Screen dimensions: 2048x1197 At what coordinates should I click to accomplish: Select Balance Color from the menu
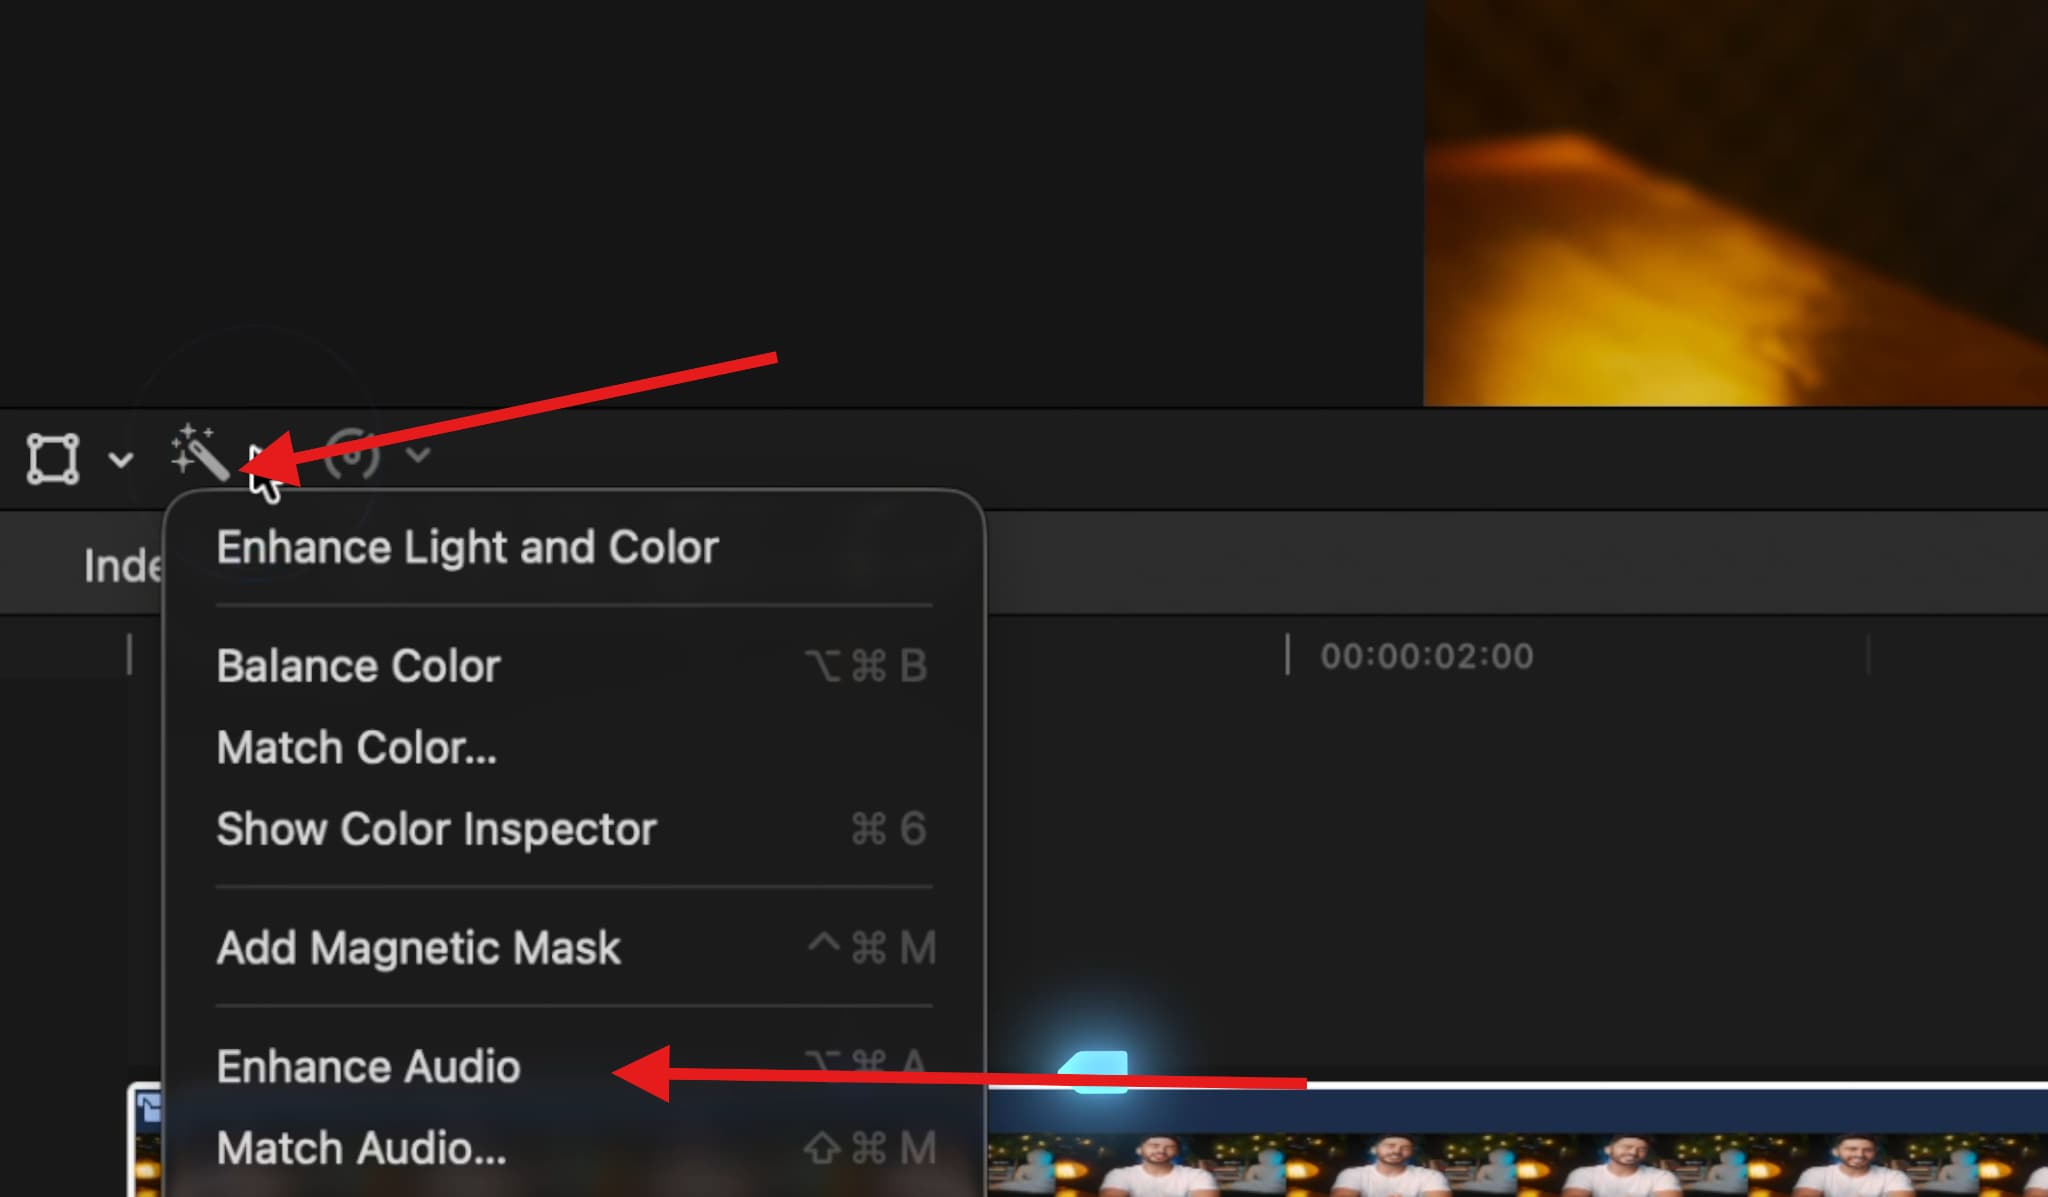click(358, 665)
